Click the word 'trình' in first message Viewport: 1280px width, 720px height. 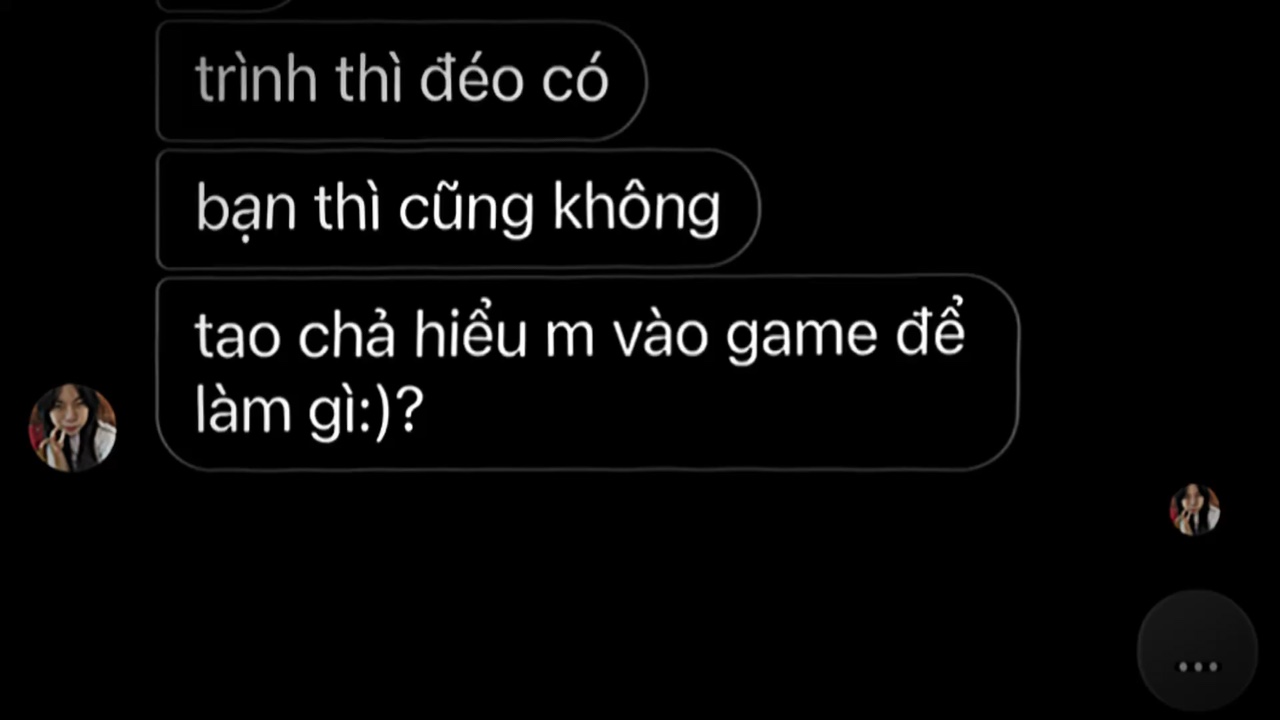point(256,80)
